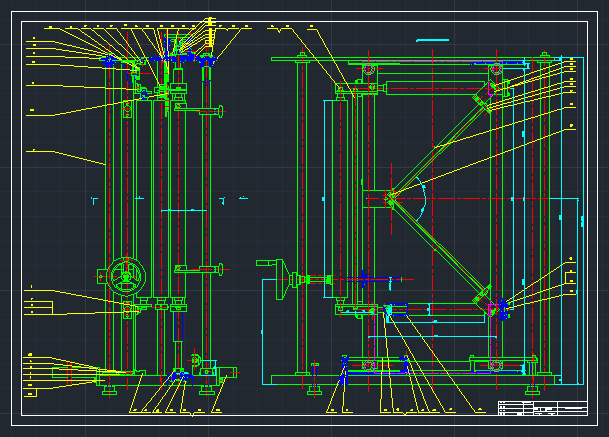Click the cyan horizontal dimension at left view's mid-height

pos(180,211)
